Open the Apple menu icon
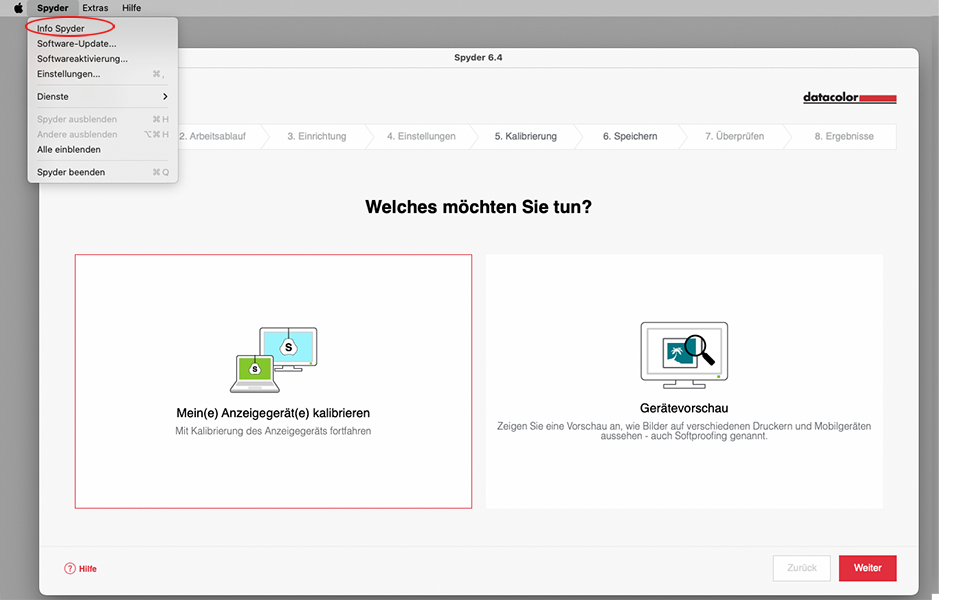962x600 pixels. pyautogui.click(x=18, y=8)
